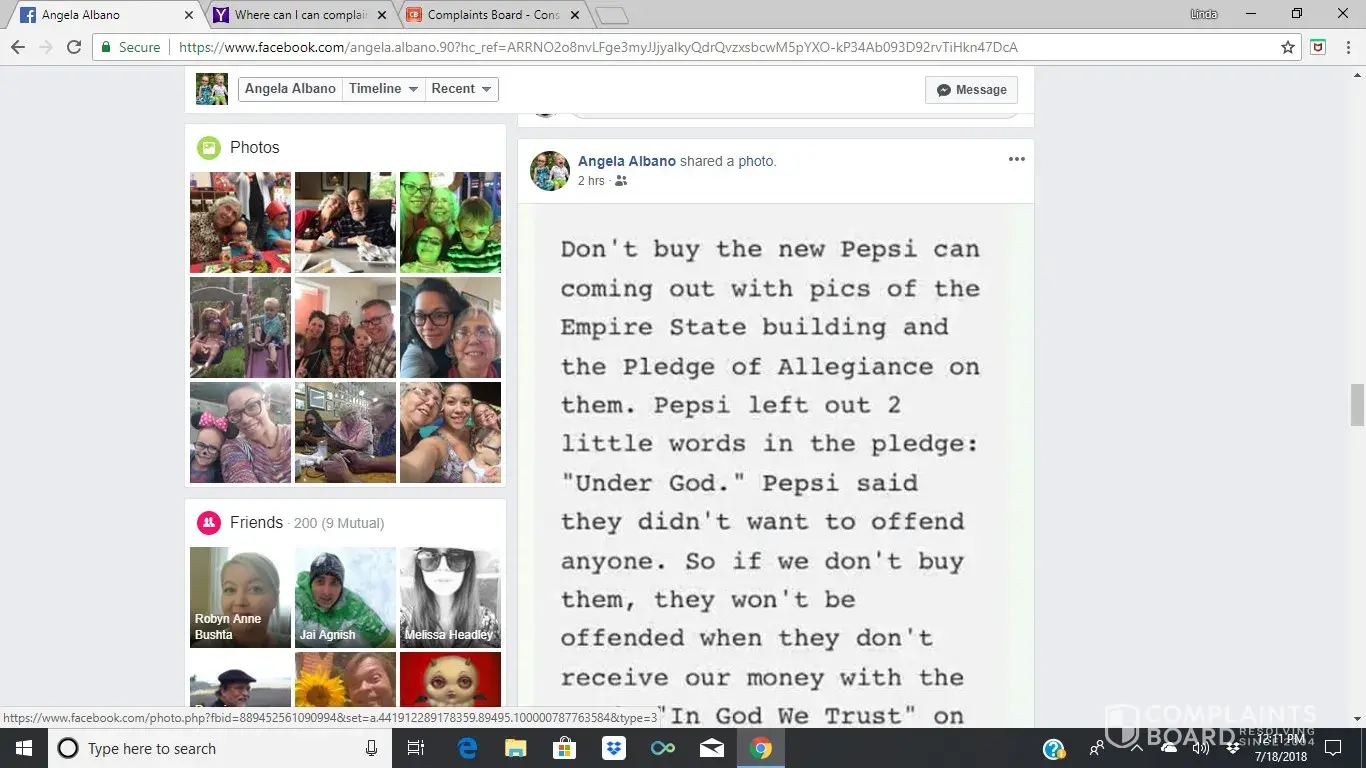Reload the page with the refresh icon
Viewport: 1366px width, 768px height.
(x=73, y=47)
